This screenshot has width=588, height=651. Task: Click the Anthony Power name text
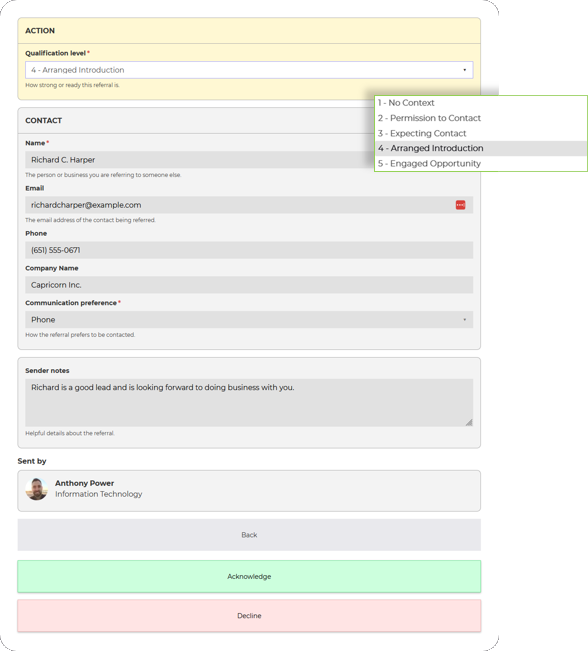[x=84, y=483]
